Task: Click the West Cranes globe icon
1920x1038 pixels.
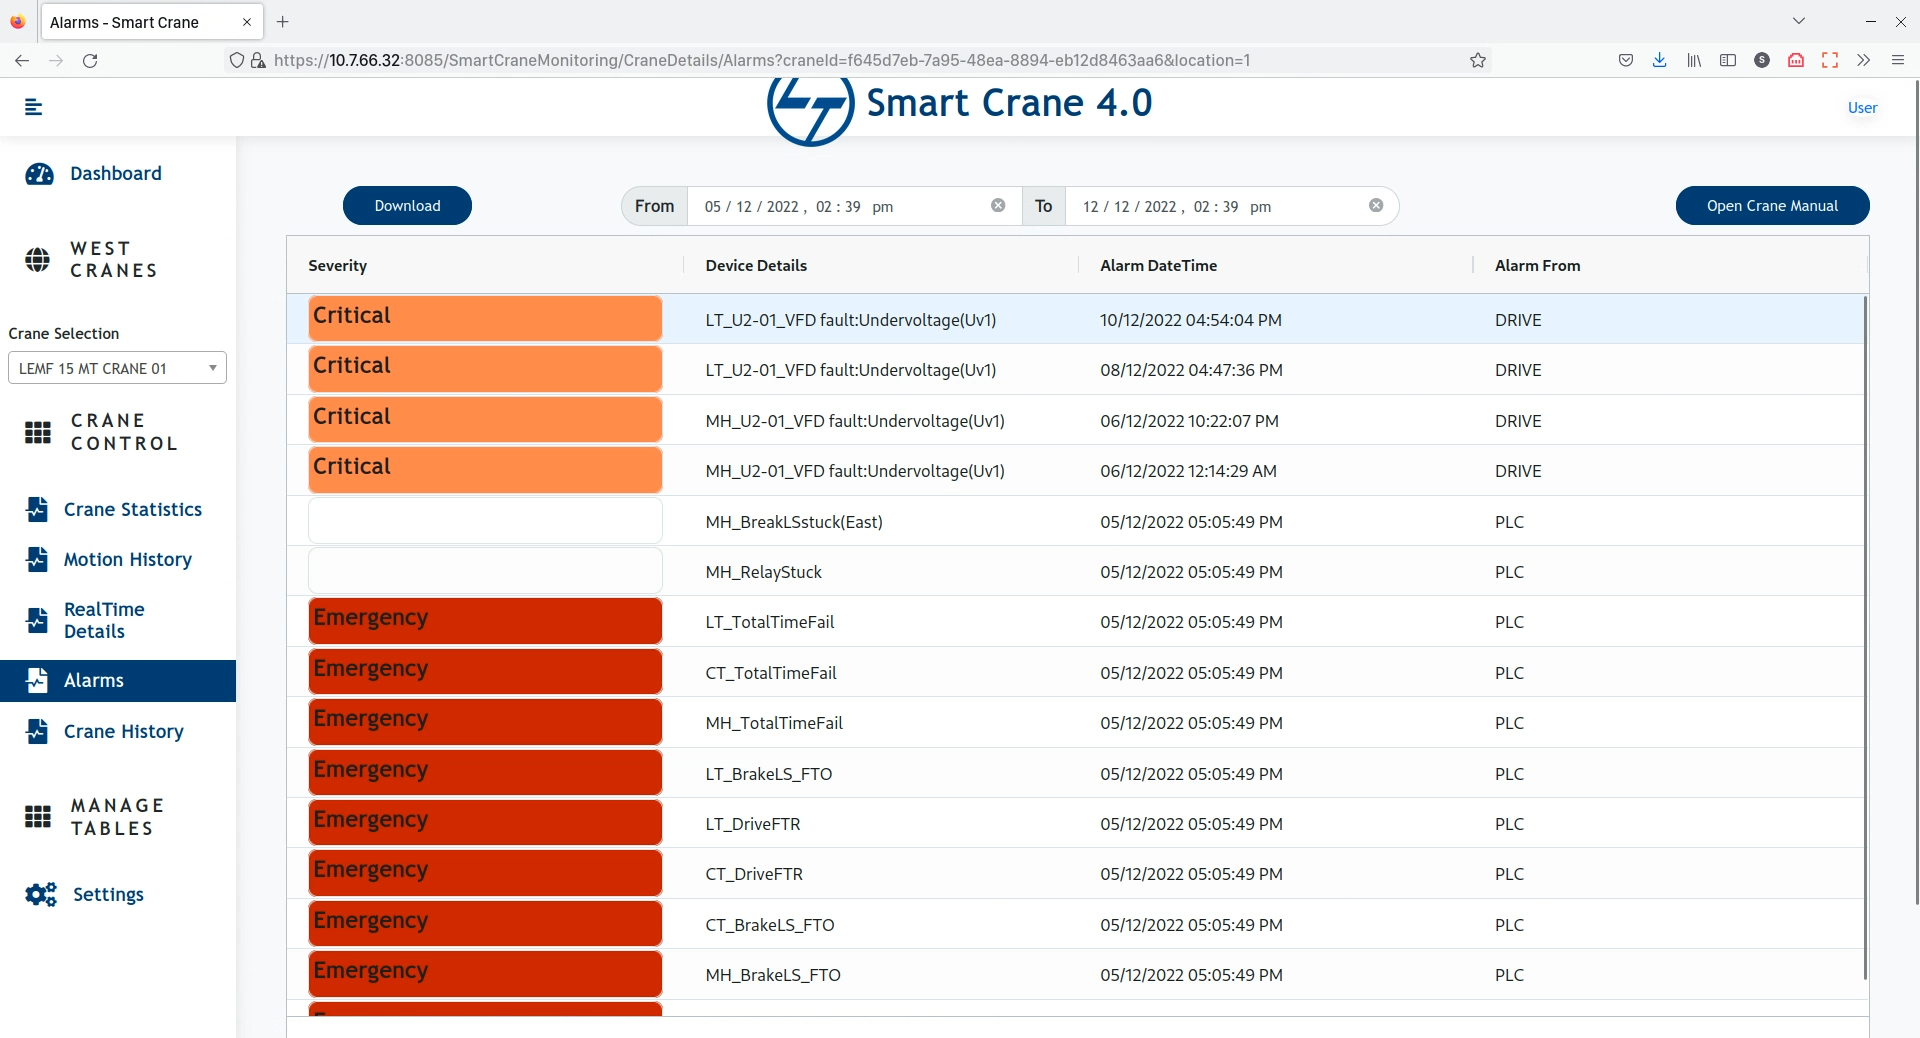Action: 37,260
